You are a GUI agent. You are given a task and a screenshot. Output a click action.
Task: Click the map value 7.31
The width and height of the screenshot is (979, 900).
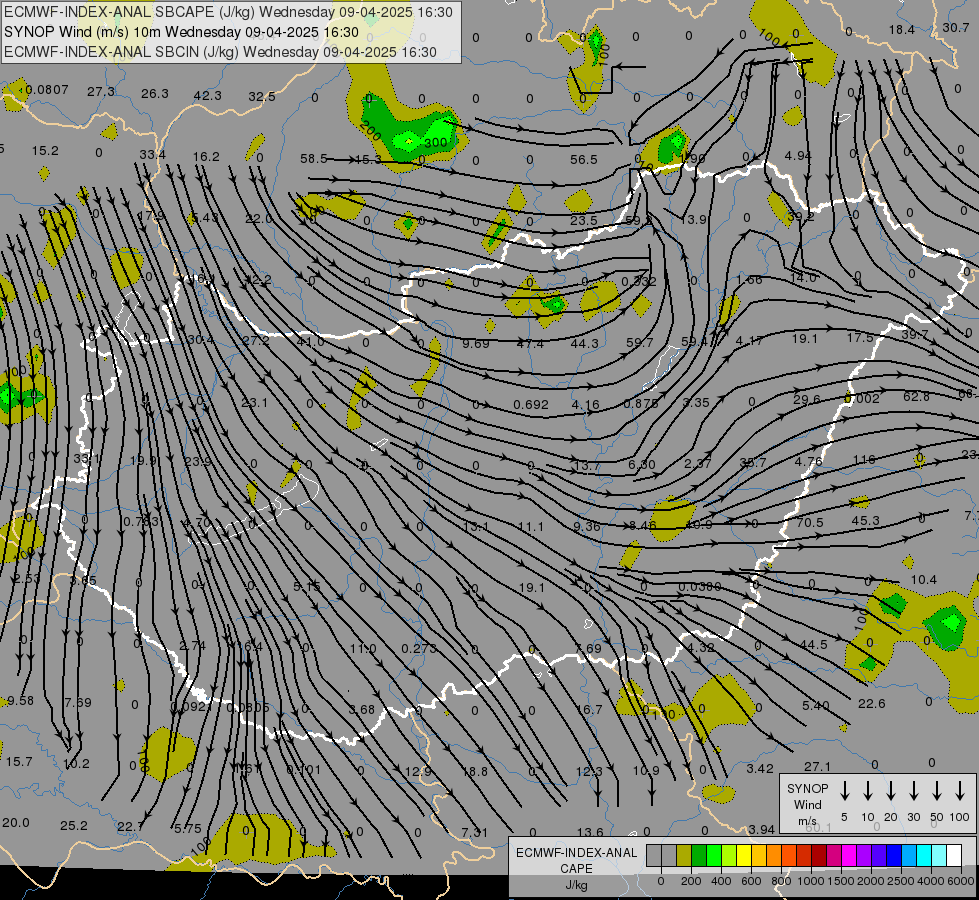coord(475,832)
